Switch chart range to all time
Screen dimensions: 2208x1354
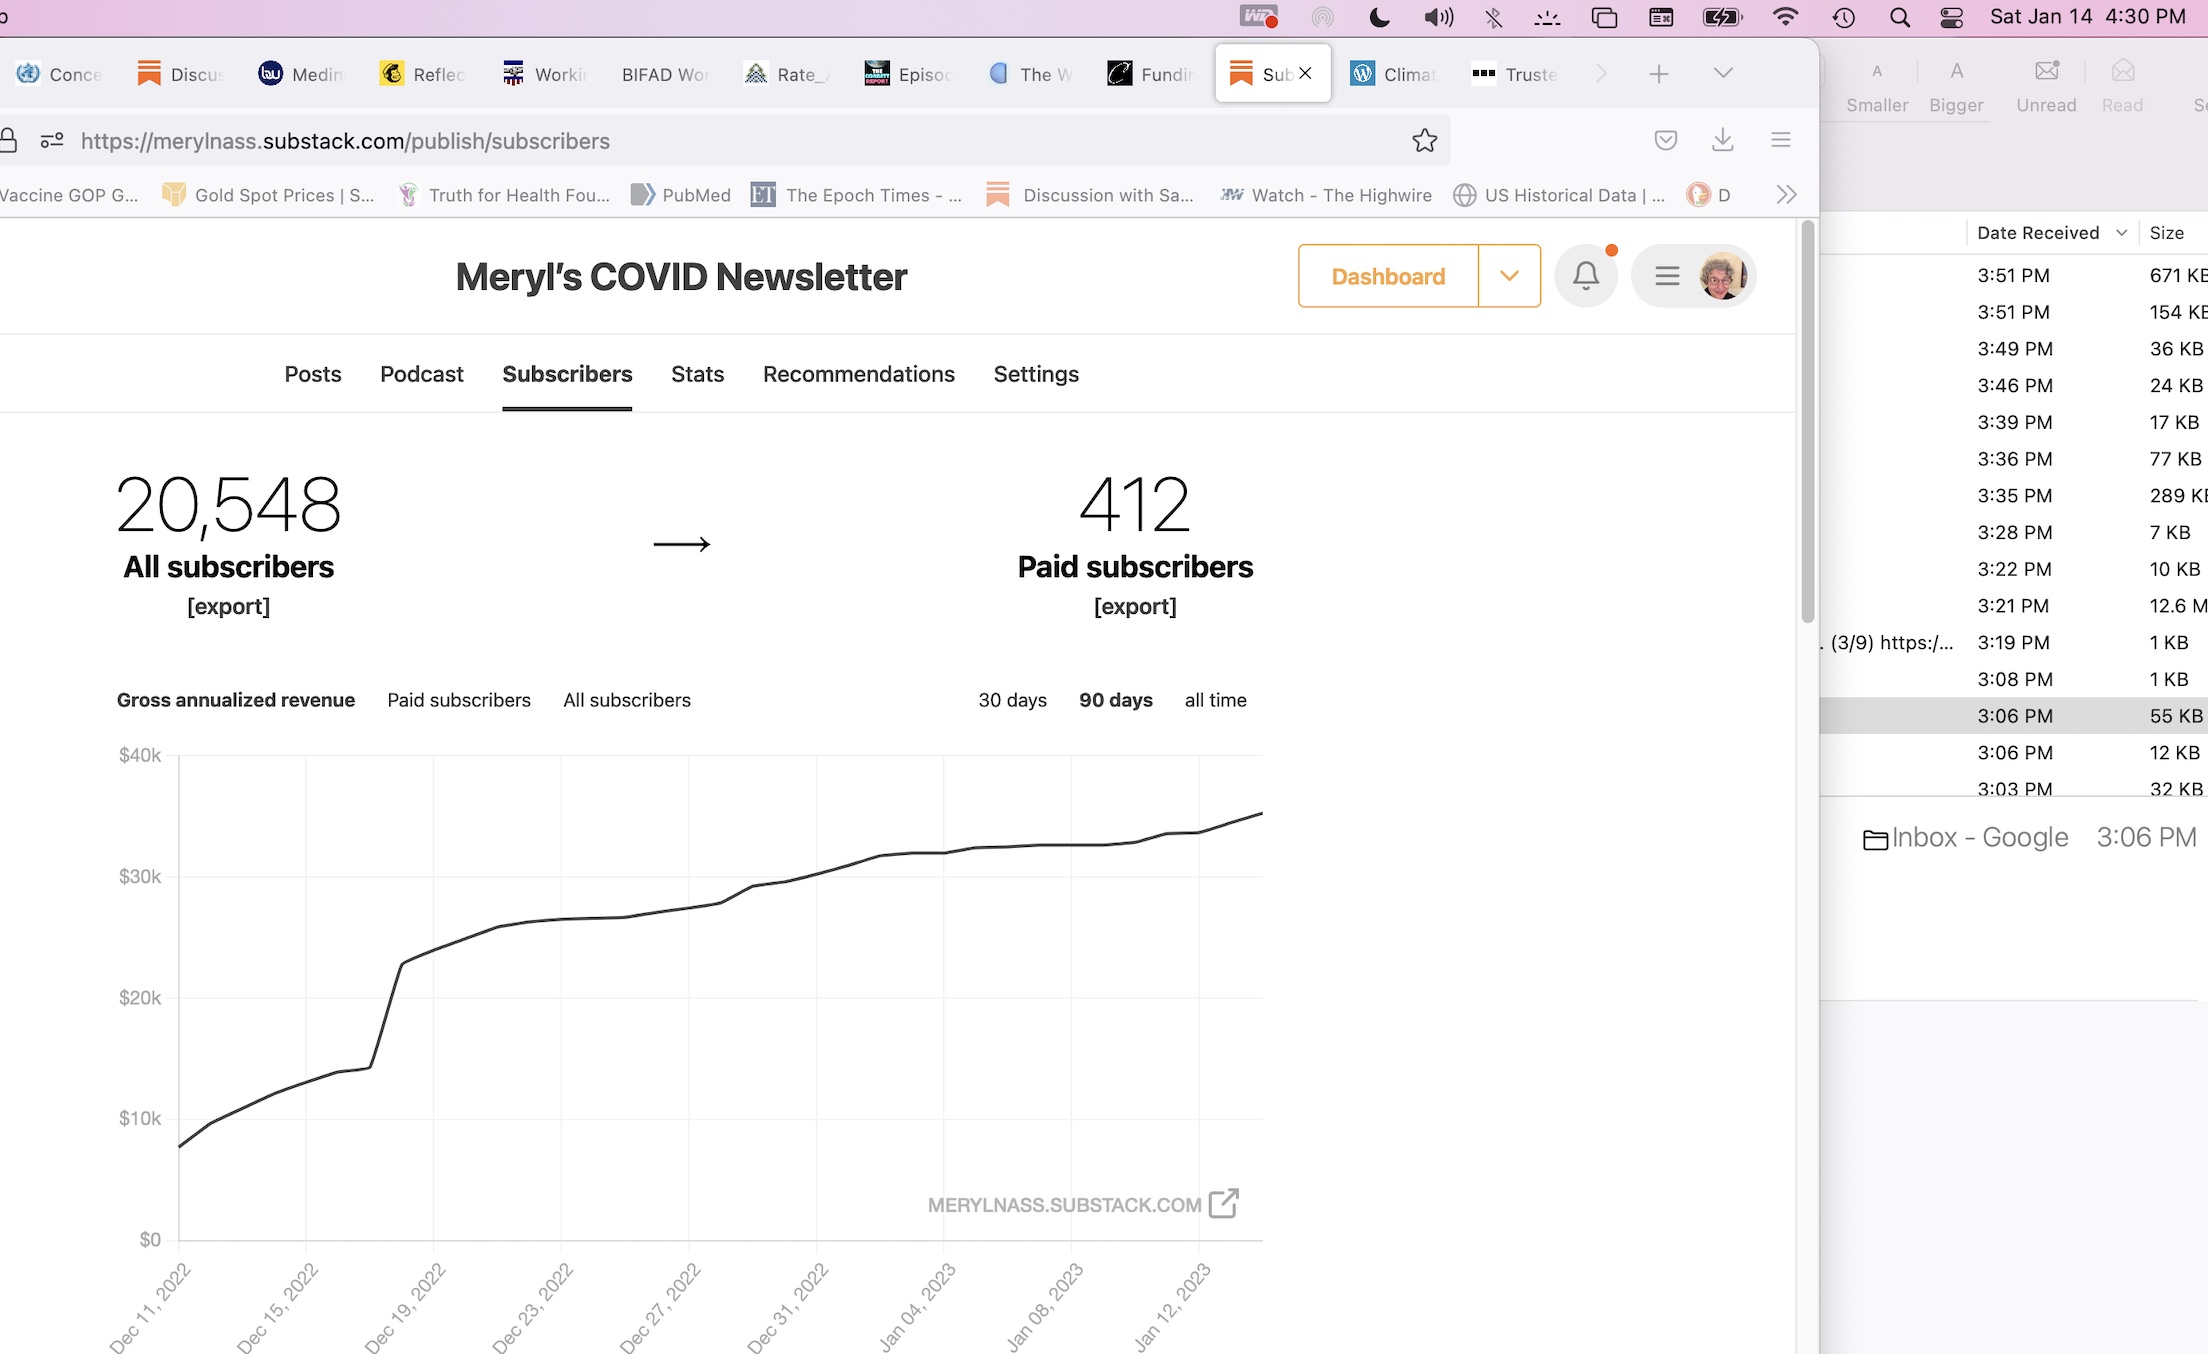click(x=1215, y=700)
